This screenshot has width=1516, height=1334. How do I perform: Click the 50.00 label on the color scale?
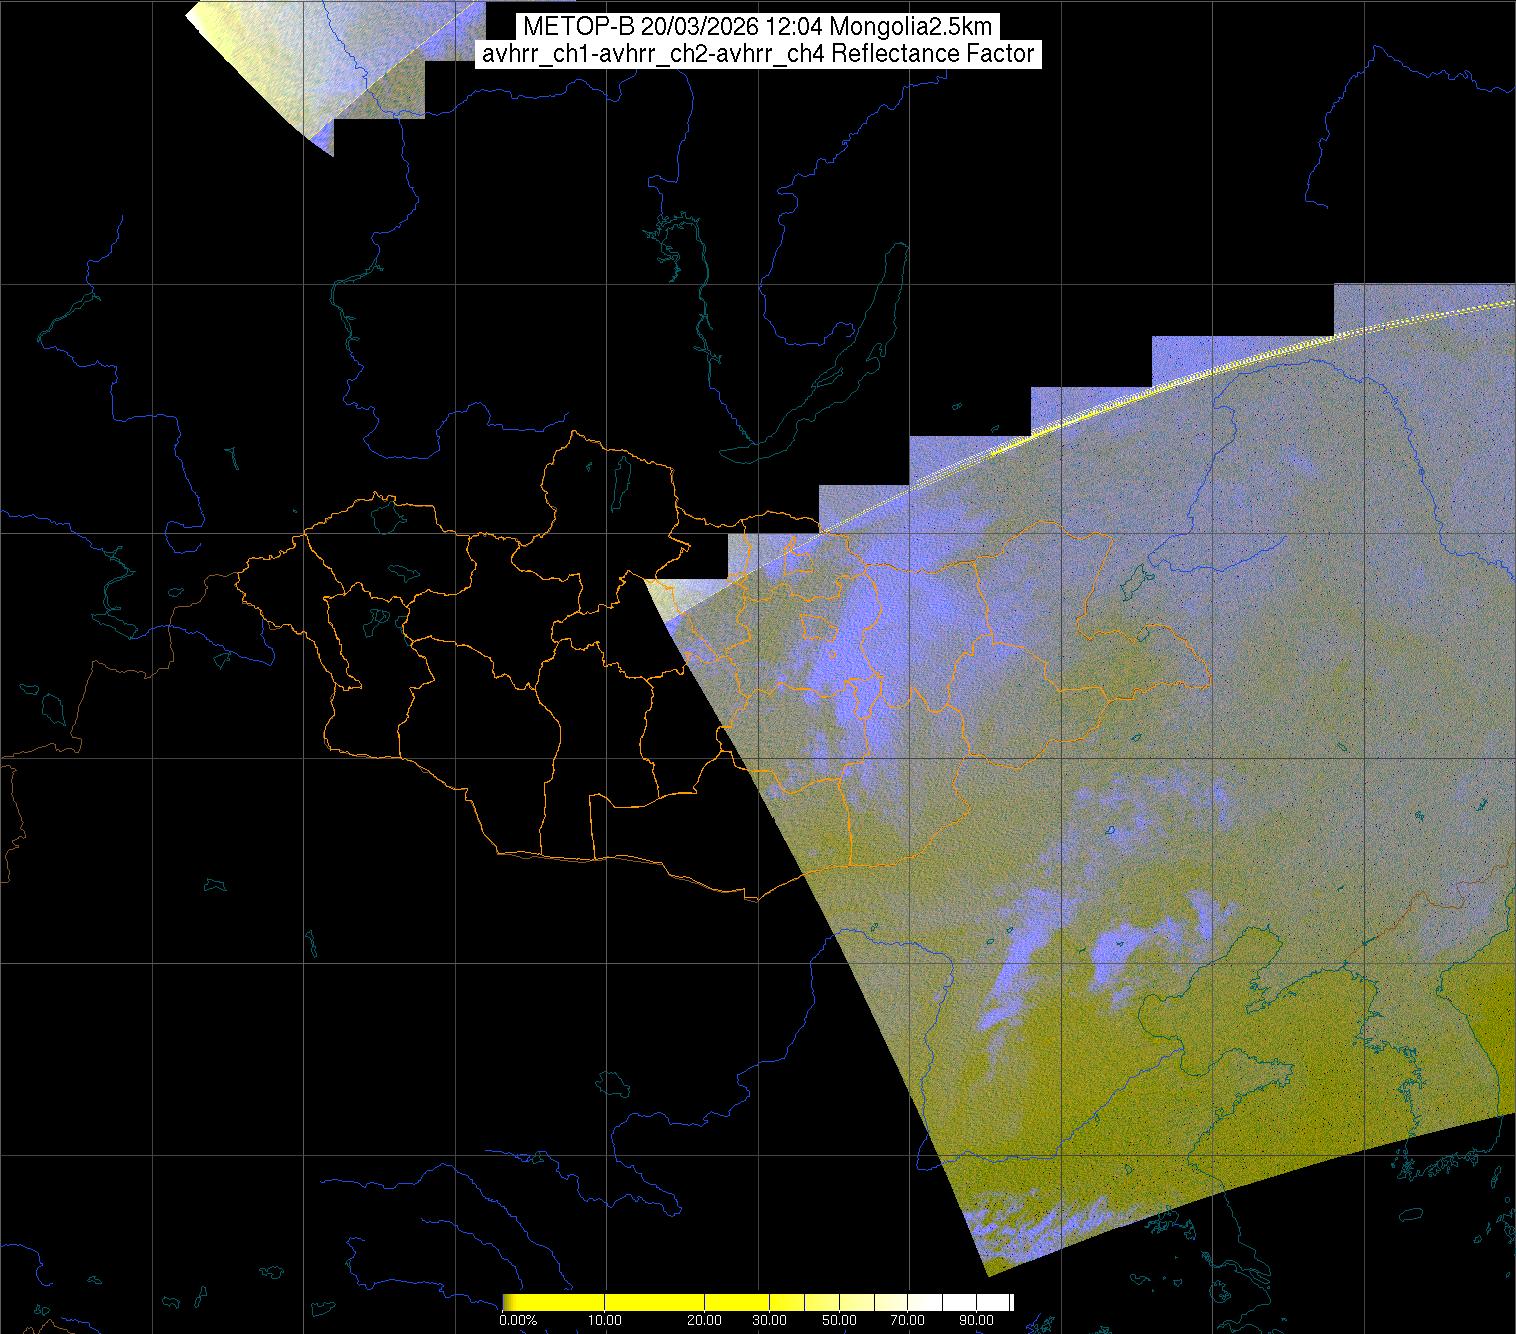click(839, 1321)
